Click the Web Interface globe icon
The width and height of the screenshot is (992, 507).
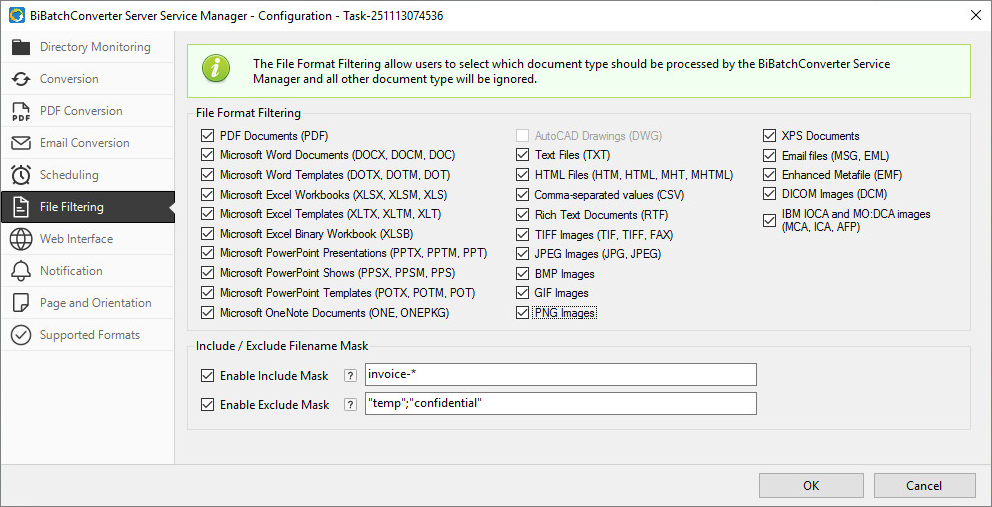pyautogui.click(x=21, y=239)
